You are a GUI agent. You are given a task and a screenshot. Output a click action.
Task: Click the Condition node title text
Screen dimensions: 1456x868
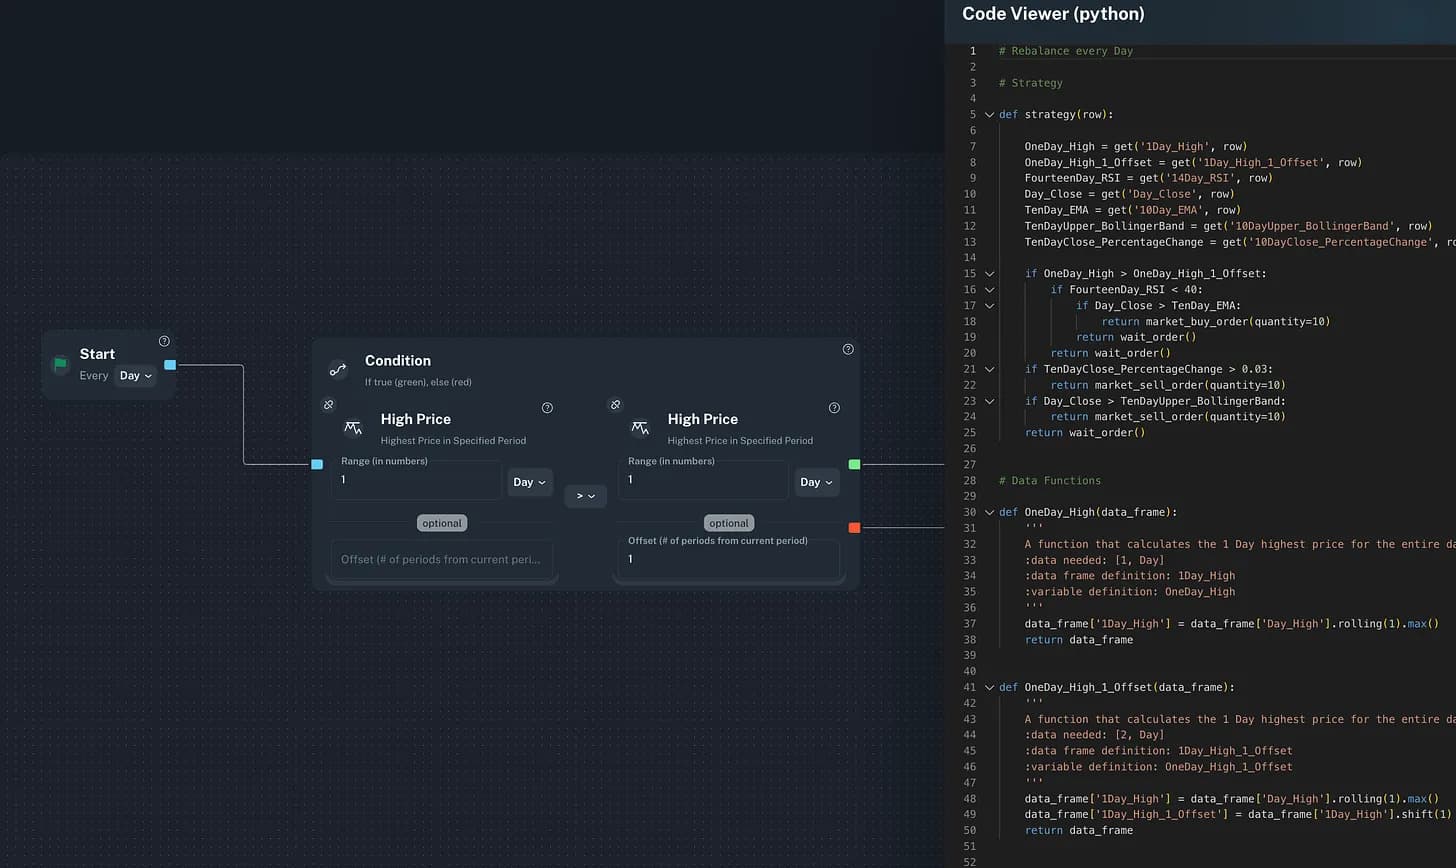coord(398,361)
